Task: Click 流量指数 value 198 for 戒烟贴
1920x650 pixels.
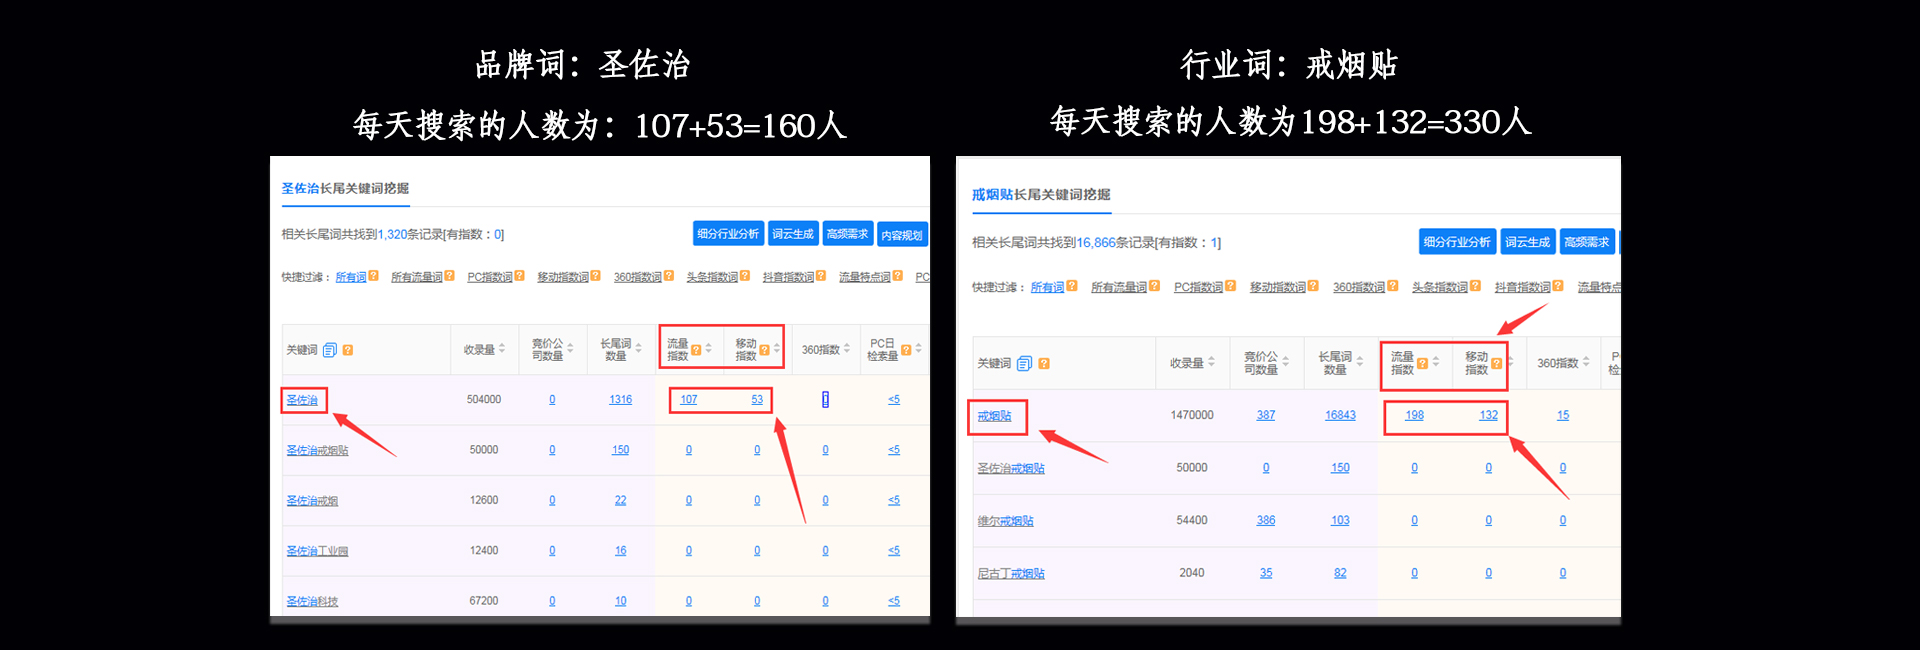Action: click(1414, 415)
